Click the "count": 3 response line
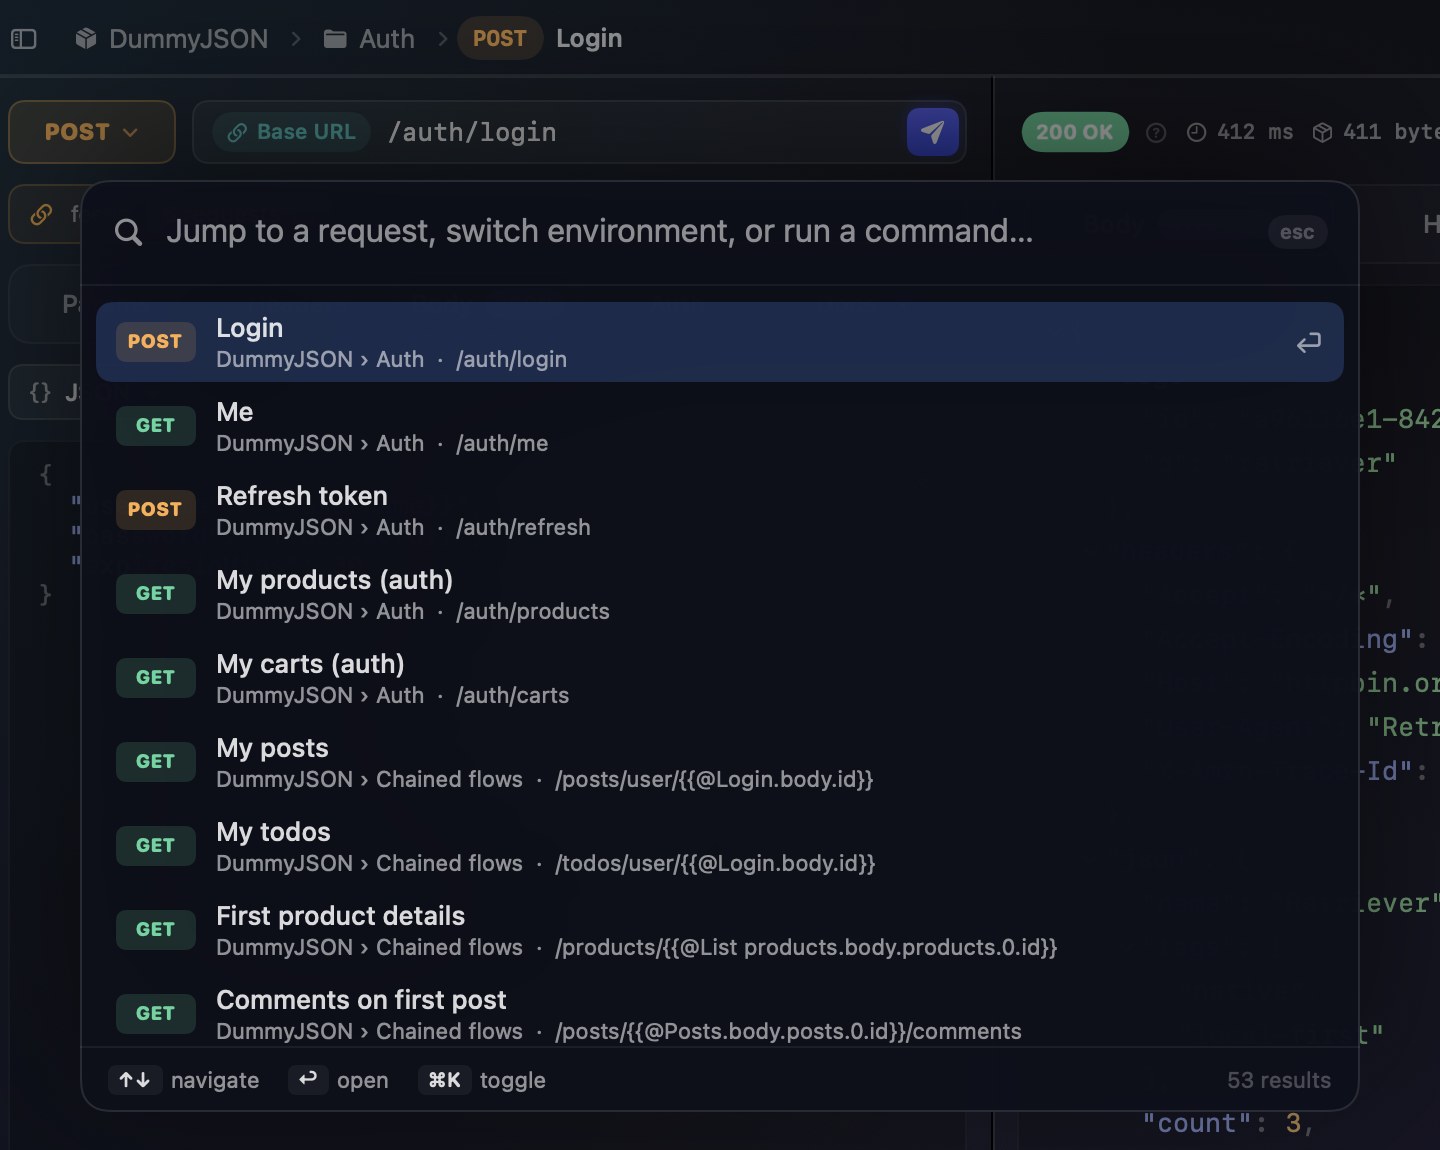Image resolution: width=1440 pixels, height=1150 pixels. point(1227,1124)
